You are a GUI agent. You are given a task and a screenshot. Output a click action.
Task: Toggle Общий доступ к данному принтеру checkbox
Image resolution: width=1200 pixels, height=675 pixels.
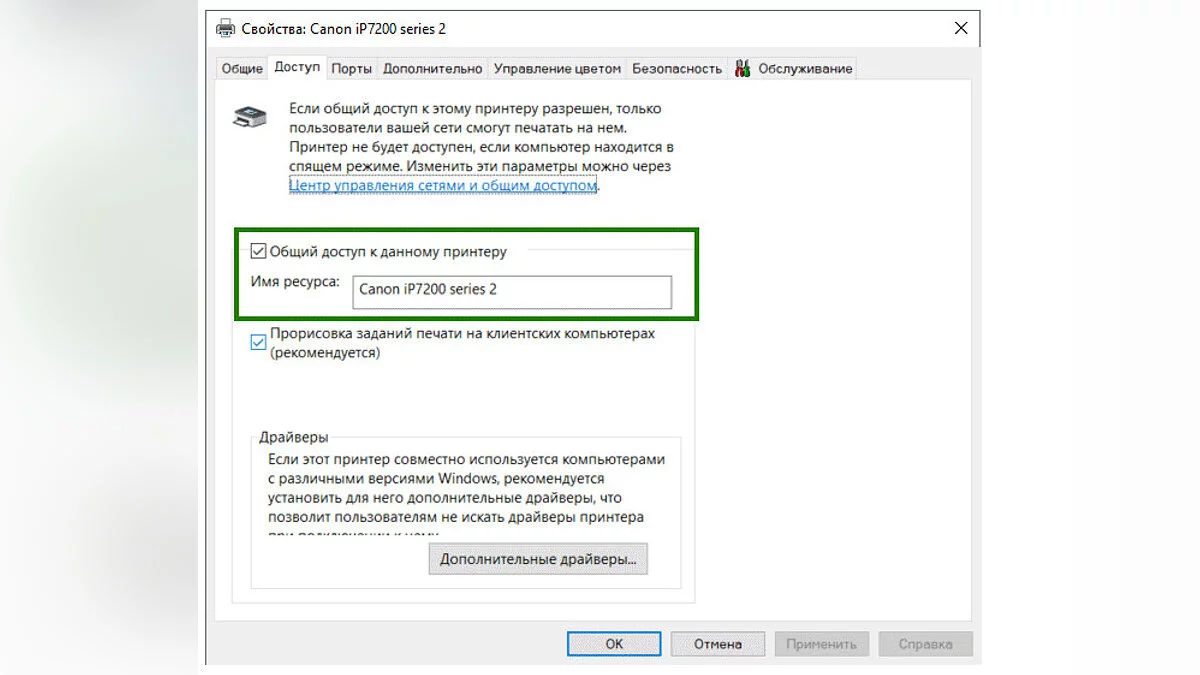click(x=259, y=252)
